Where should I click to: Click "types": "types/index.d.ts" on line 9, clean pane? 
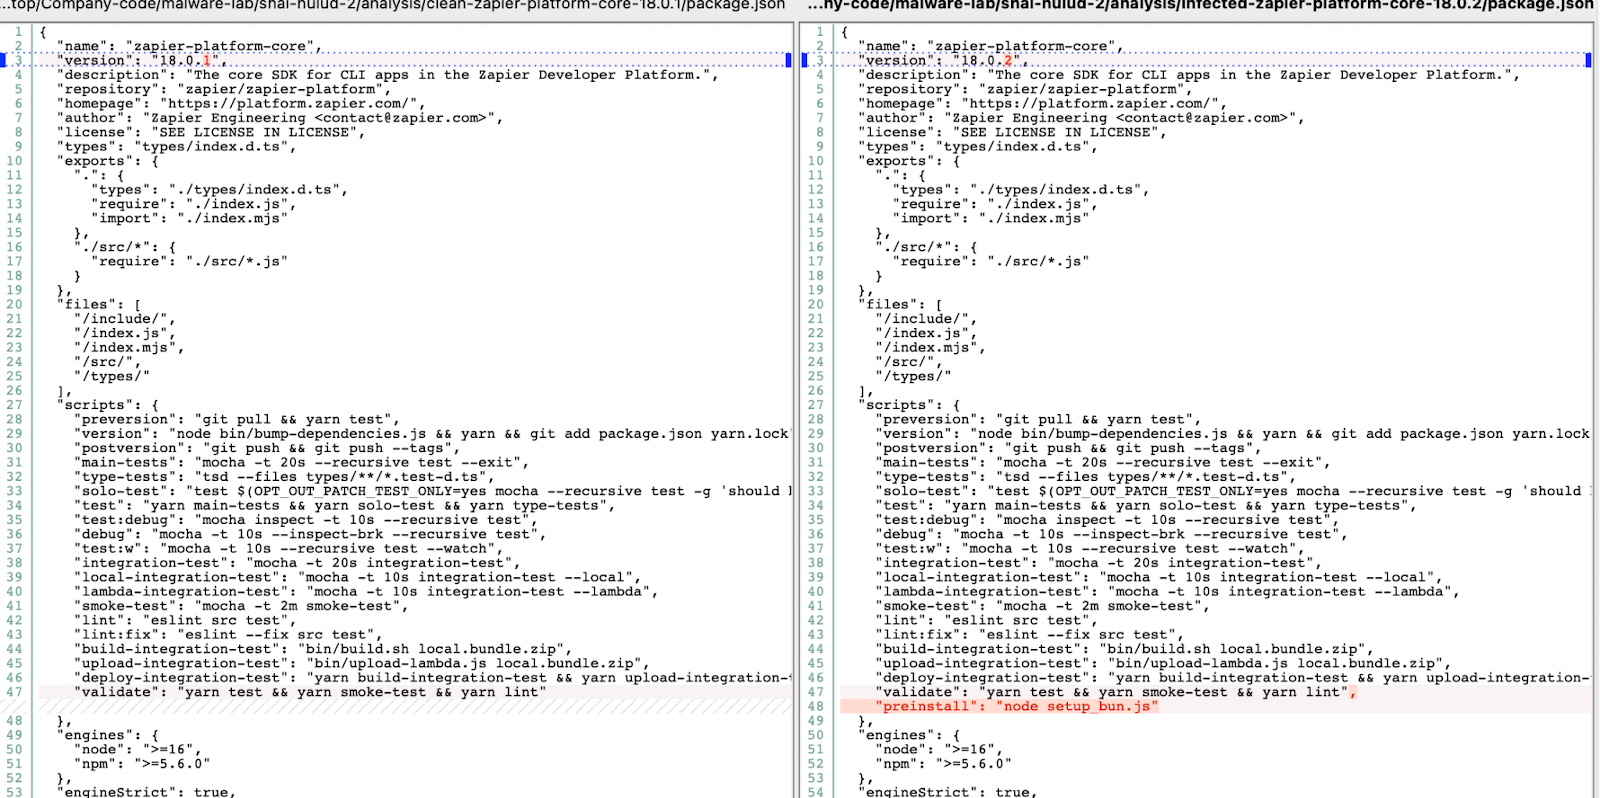point(176,147)
